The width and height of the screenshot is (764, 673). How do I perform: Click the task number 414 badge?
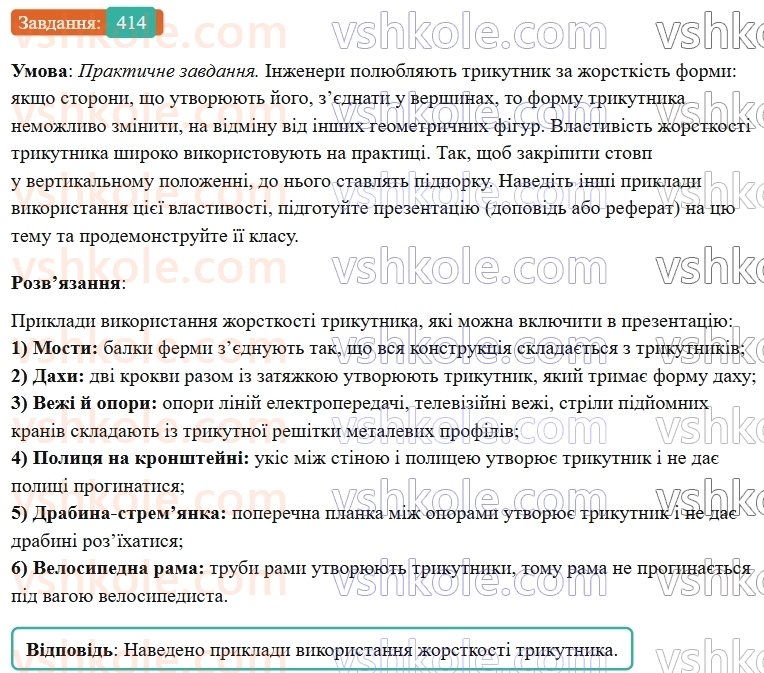point(132,22)
